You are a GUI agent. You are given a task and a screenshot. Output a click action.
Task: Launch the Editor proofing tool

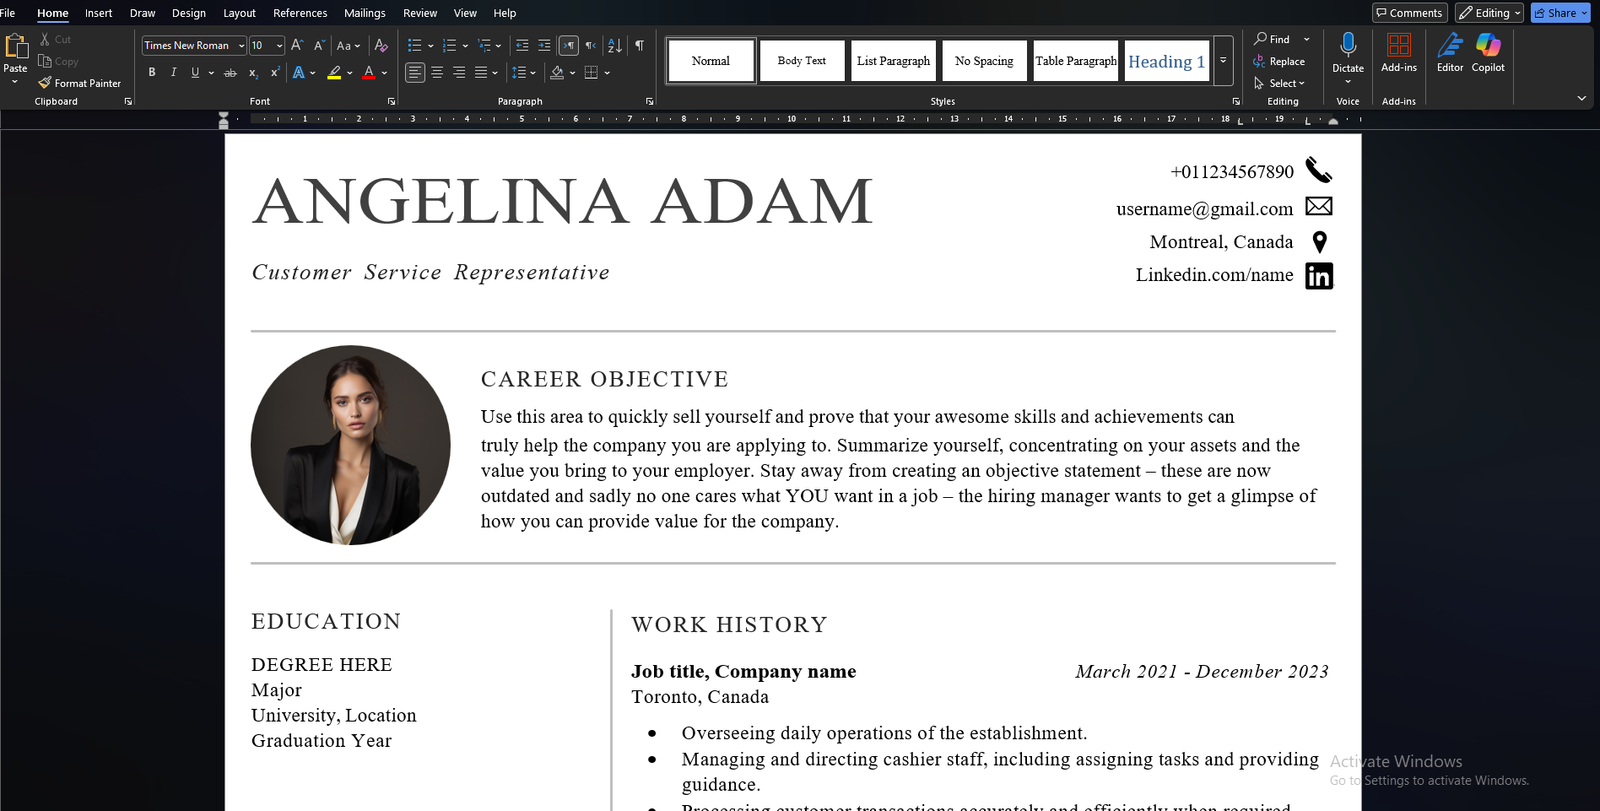click(x=1450, y=53)
